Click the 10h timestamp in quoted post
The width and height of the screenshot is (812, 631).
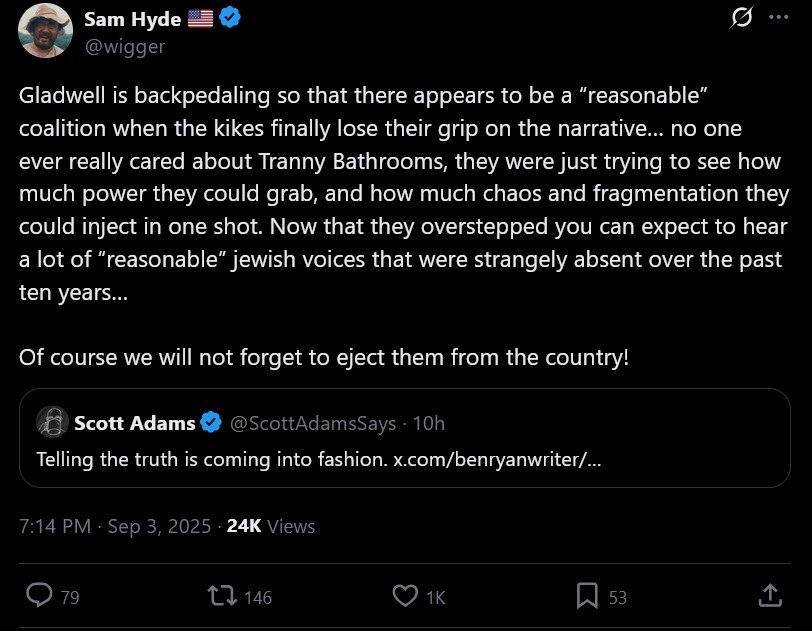click(x=428, y=423)
